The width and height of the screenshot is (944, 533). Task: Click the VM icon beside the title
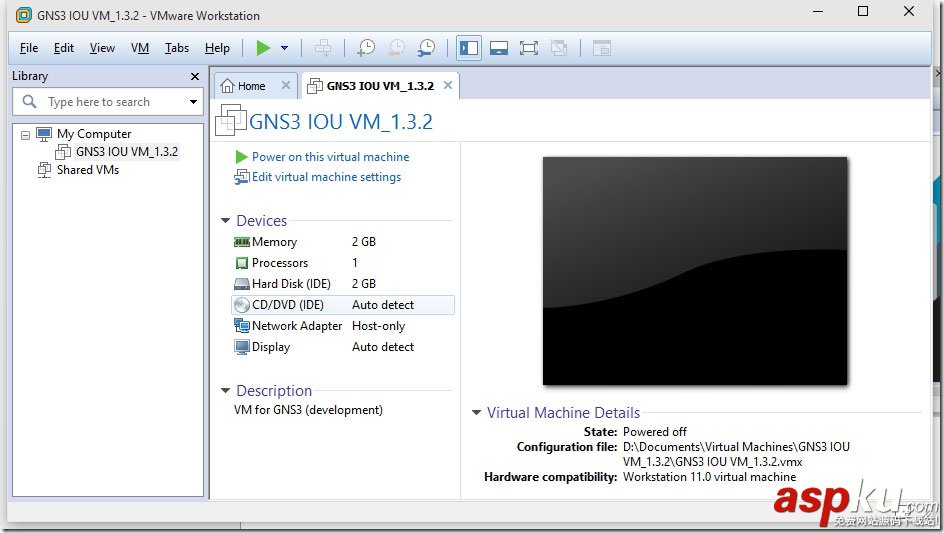[x=231, y=119]
